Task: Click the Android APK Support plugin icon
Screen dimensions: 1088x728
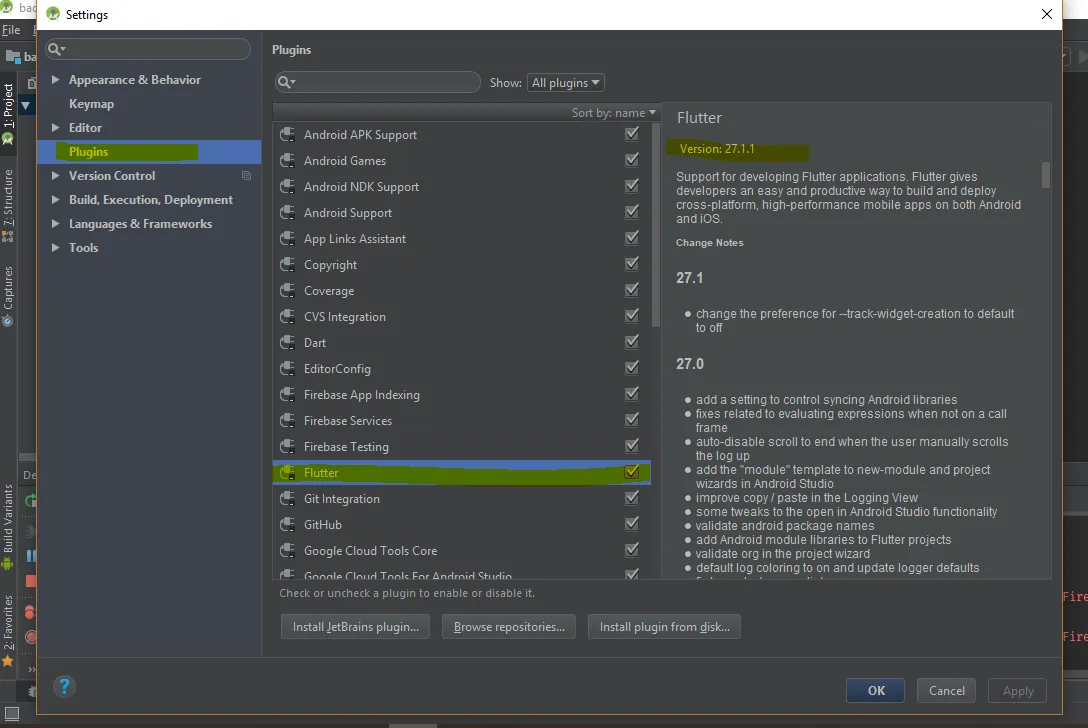Action: (x=287, y=135)
